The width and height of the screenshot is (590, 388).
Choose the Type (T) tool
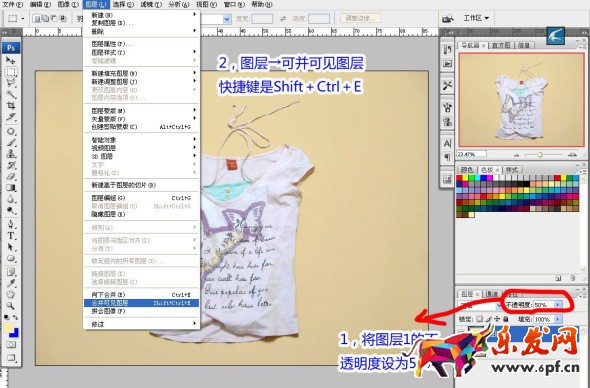tap(11, 236)
